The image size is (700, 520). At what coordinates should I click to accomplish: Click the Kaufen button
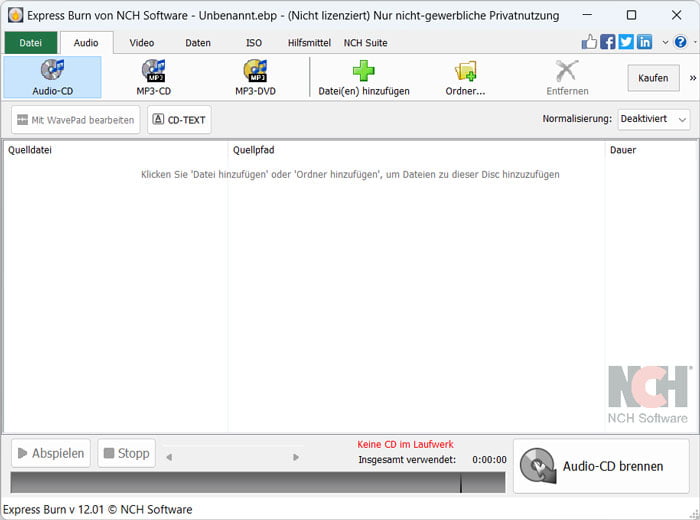coord(653,78)
